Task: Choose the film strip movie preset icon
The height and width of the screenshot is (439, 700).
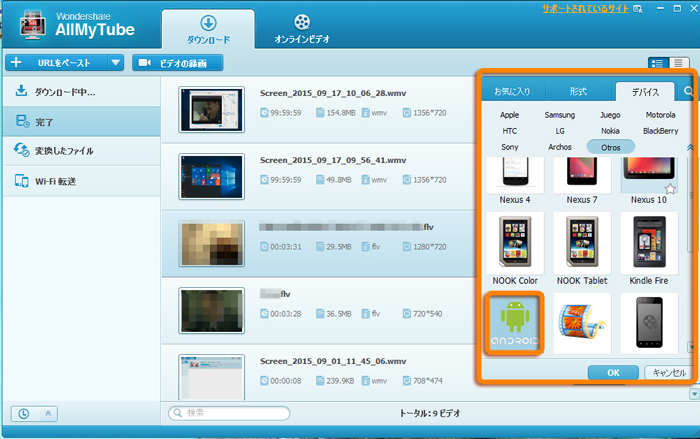Action: pos(582,323)
